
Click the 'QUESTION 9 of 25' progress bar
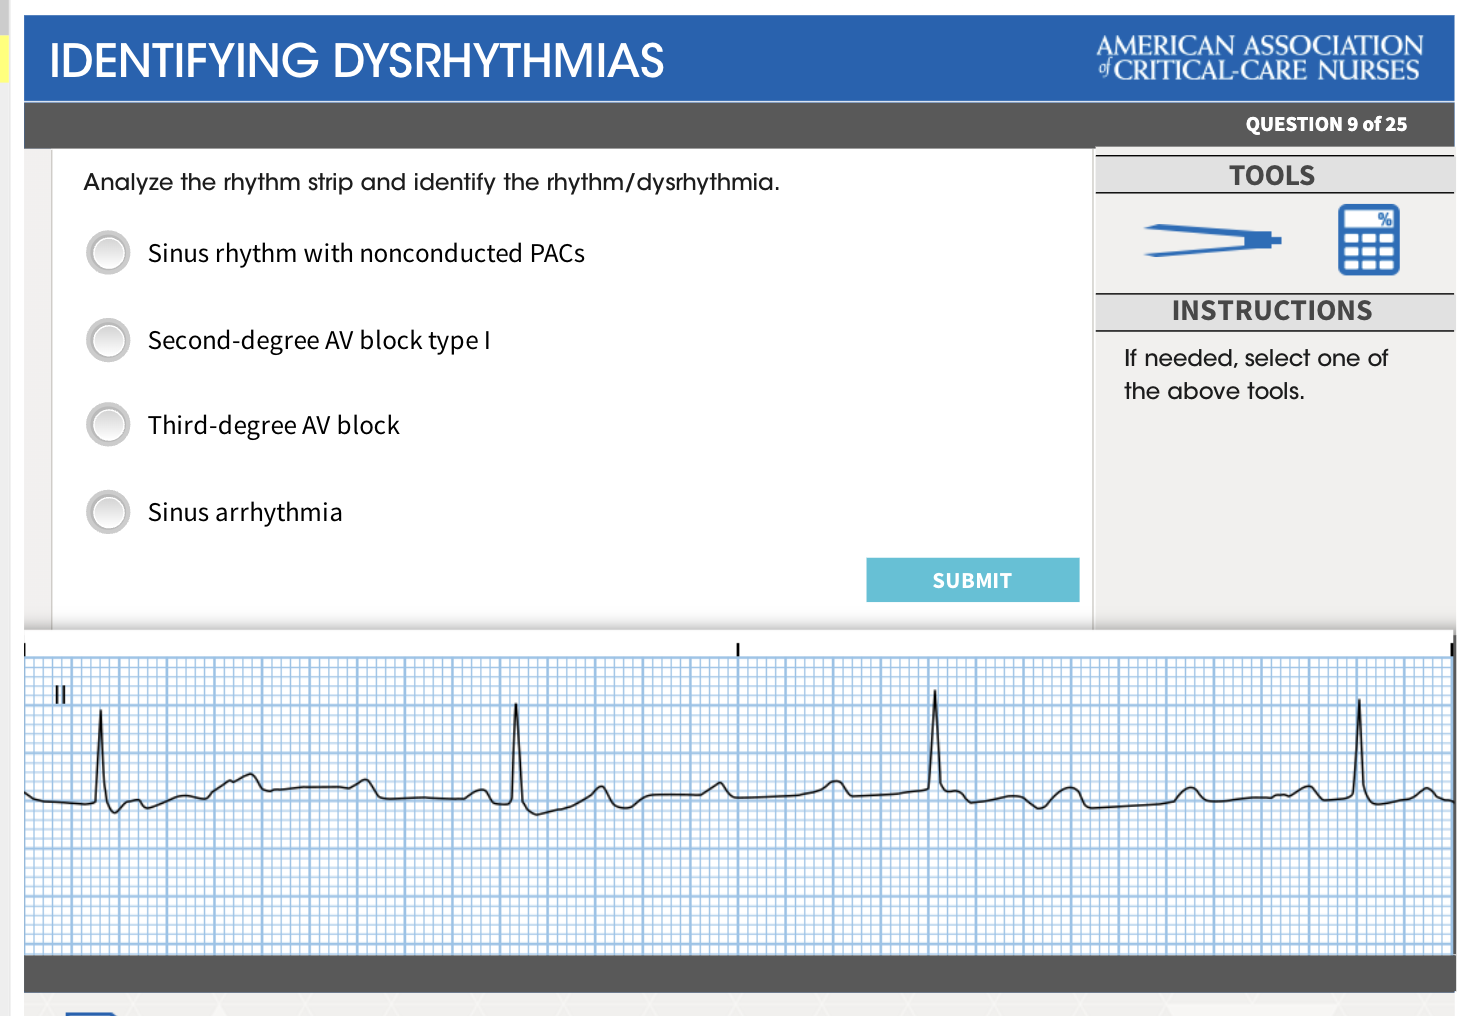(x=1326, y=124)
